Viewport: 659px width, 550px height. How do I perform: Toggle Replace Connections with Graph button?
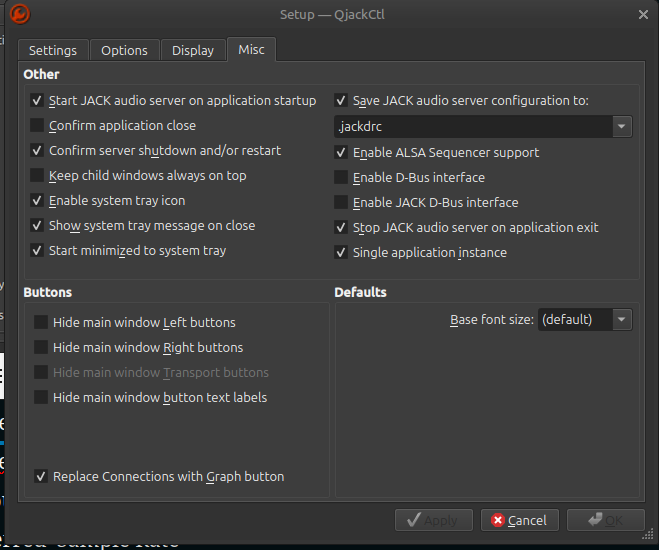click(41, 476)
